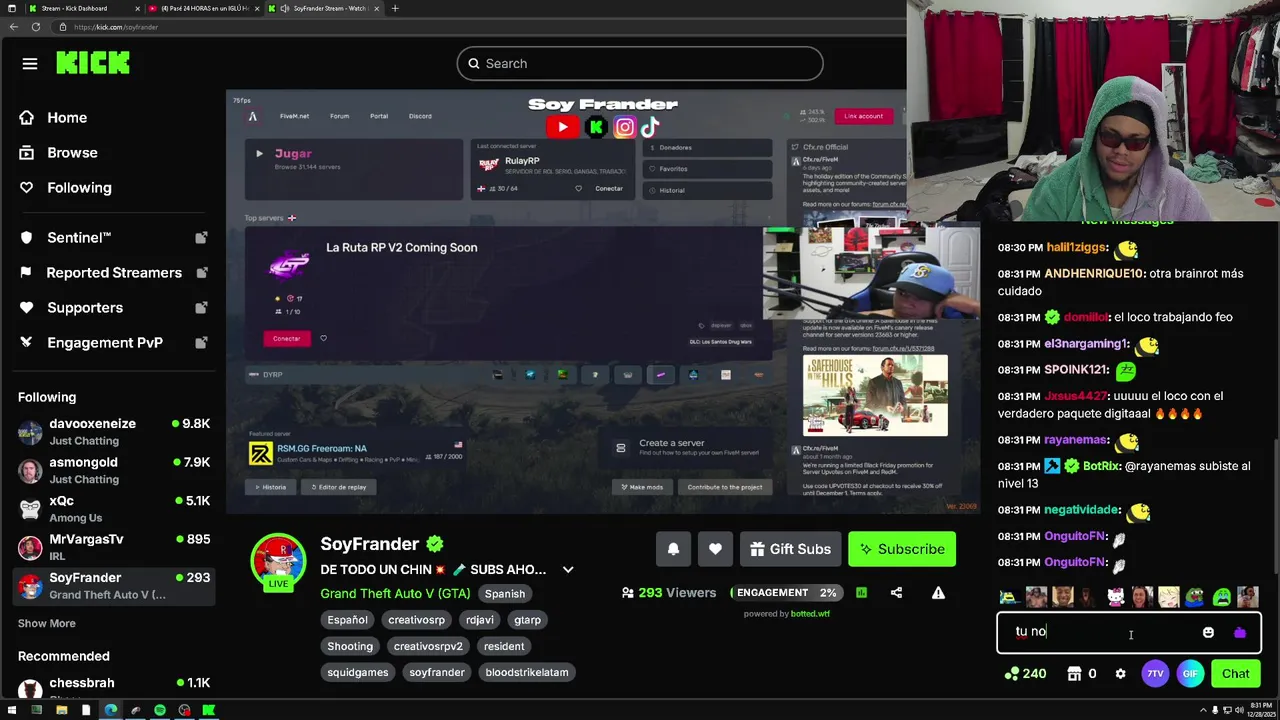1280x720 pixels.
Task: Click the Windows Start button
Action: [12, 710]
